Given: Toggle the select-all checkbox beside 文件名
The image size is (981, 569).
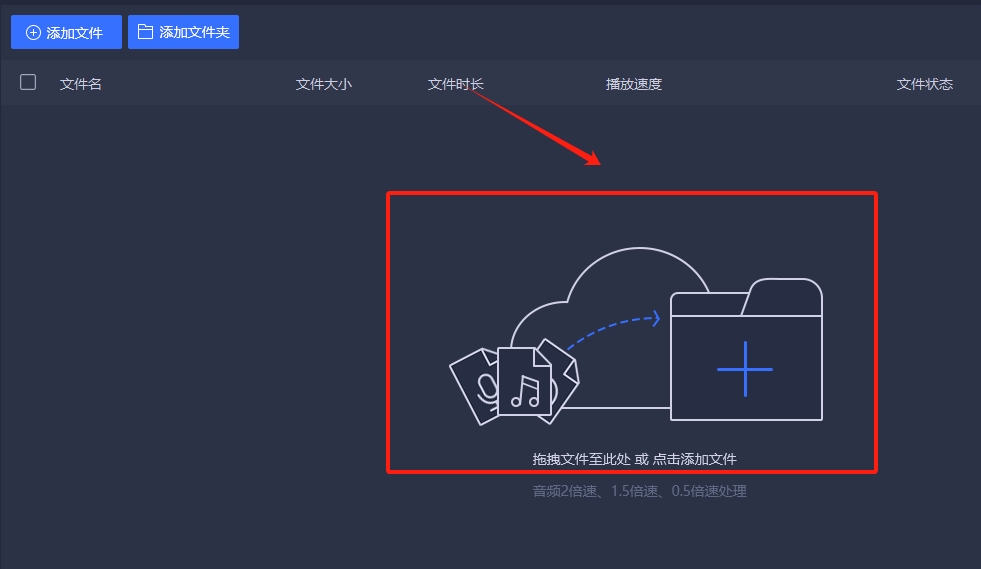Looking at the screenshot, I should click(x=28, y=82).
